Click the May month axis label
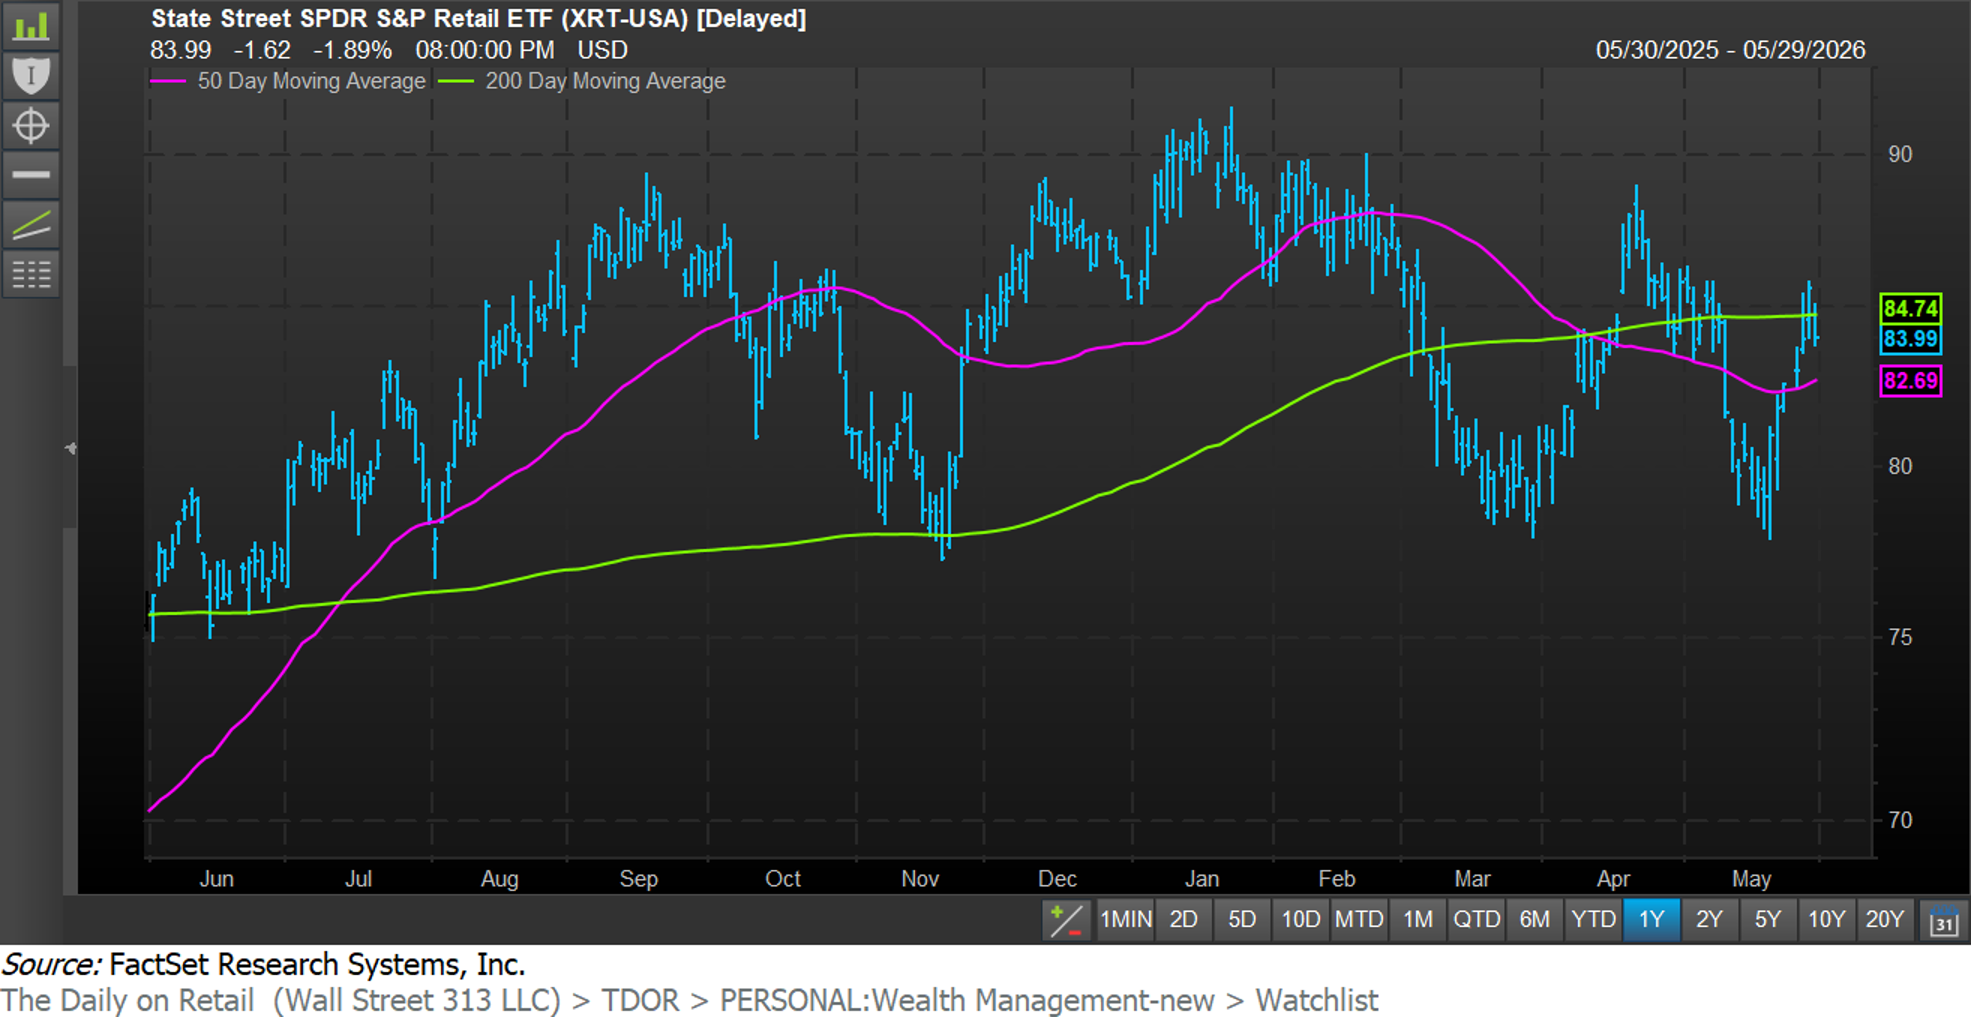The height and width of the screenshot is (1017, 1971). pyautogui.click(x=1751, y=879)
